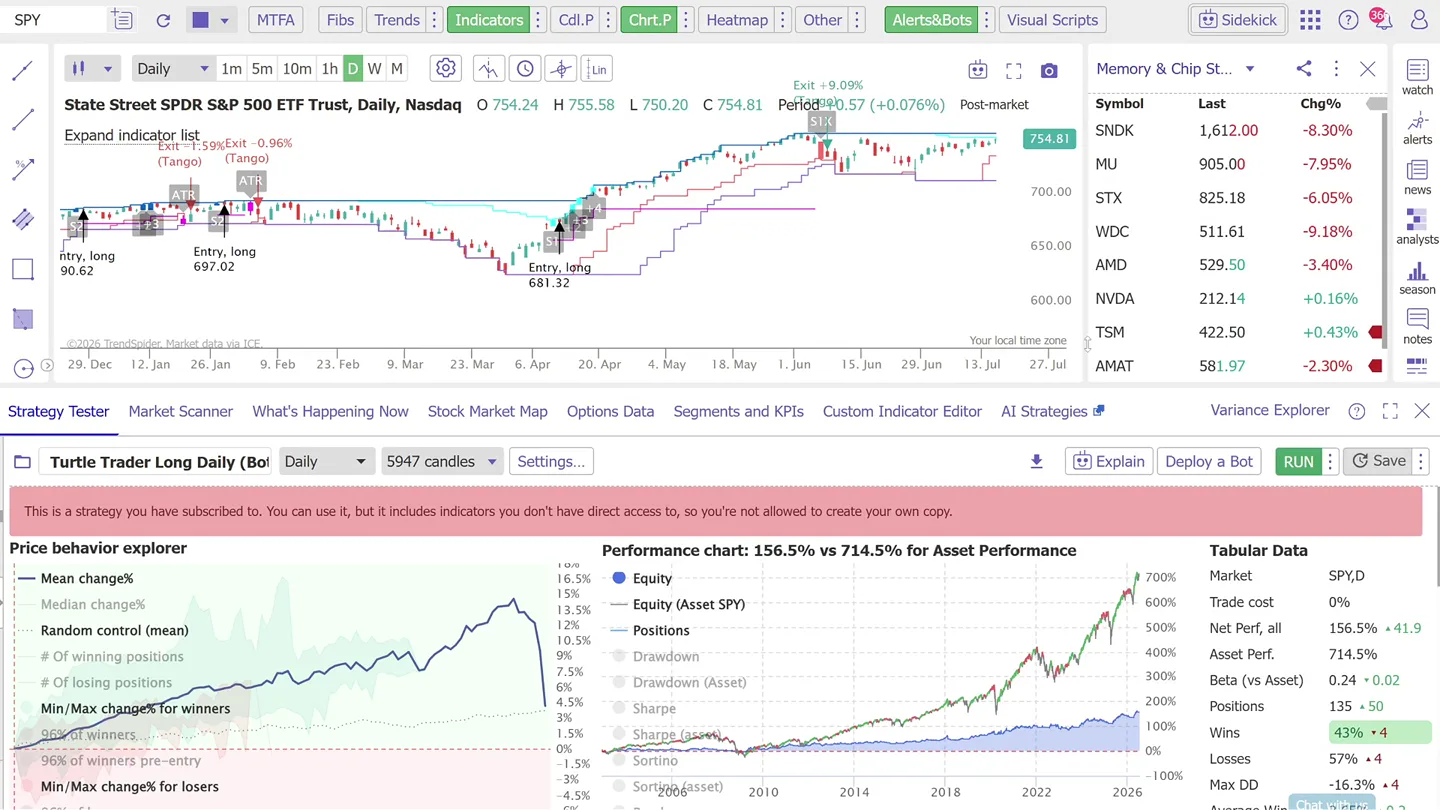Switch to the Options Data tab
Image resolution: width=1440 pixels, height=810 pixels.
coord(610,411)
